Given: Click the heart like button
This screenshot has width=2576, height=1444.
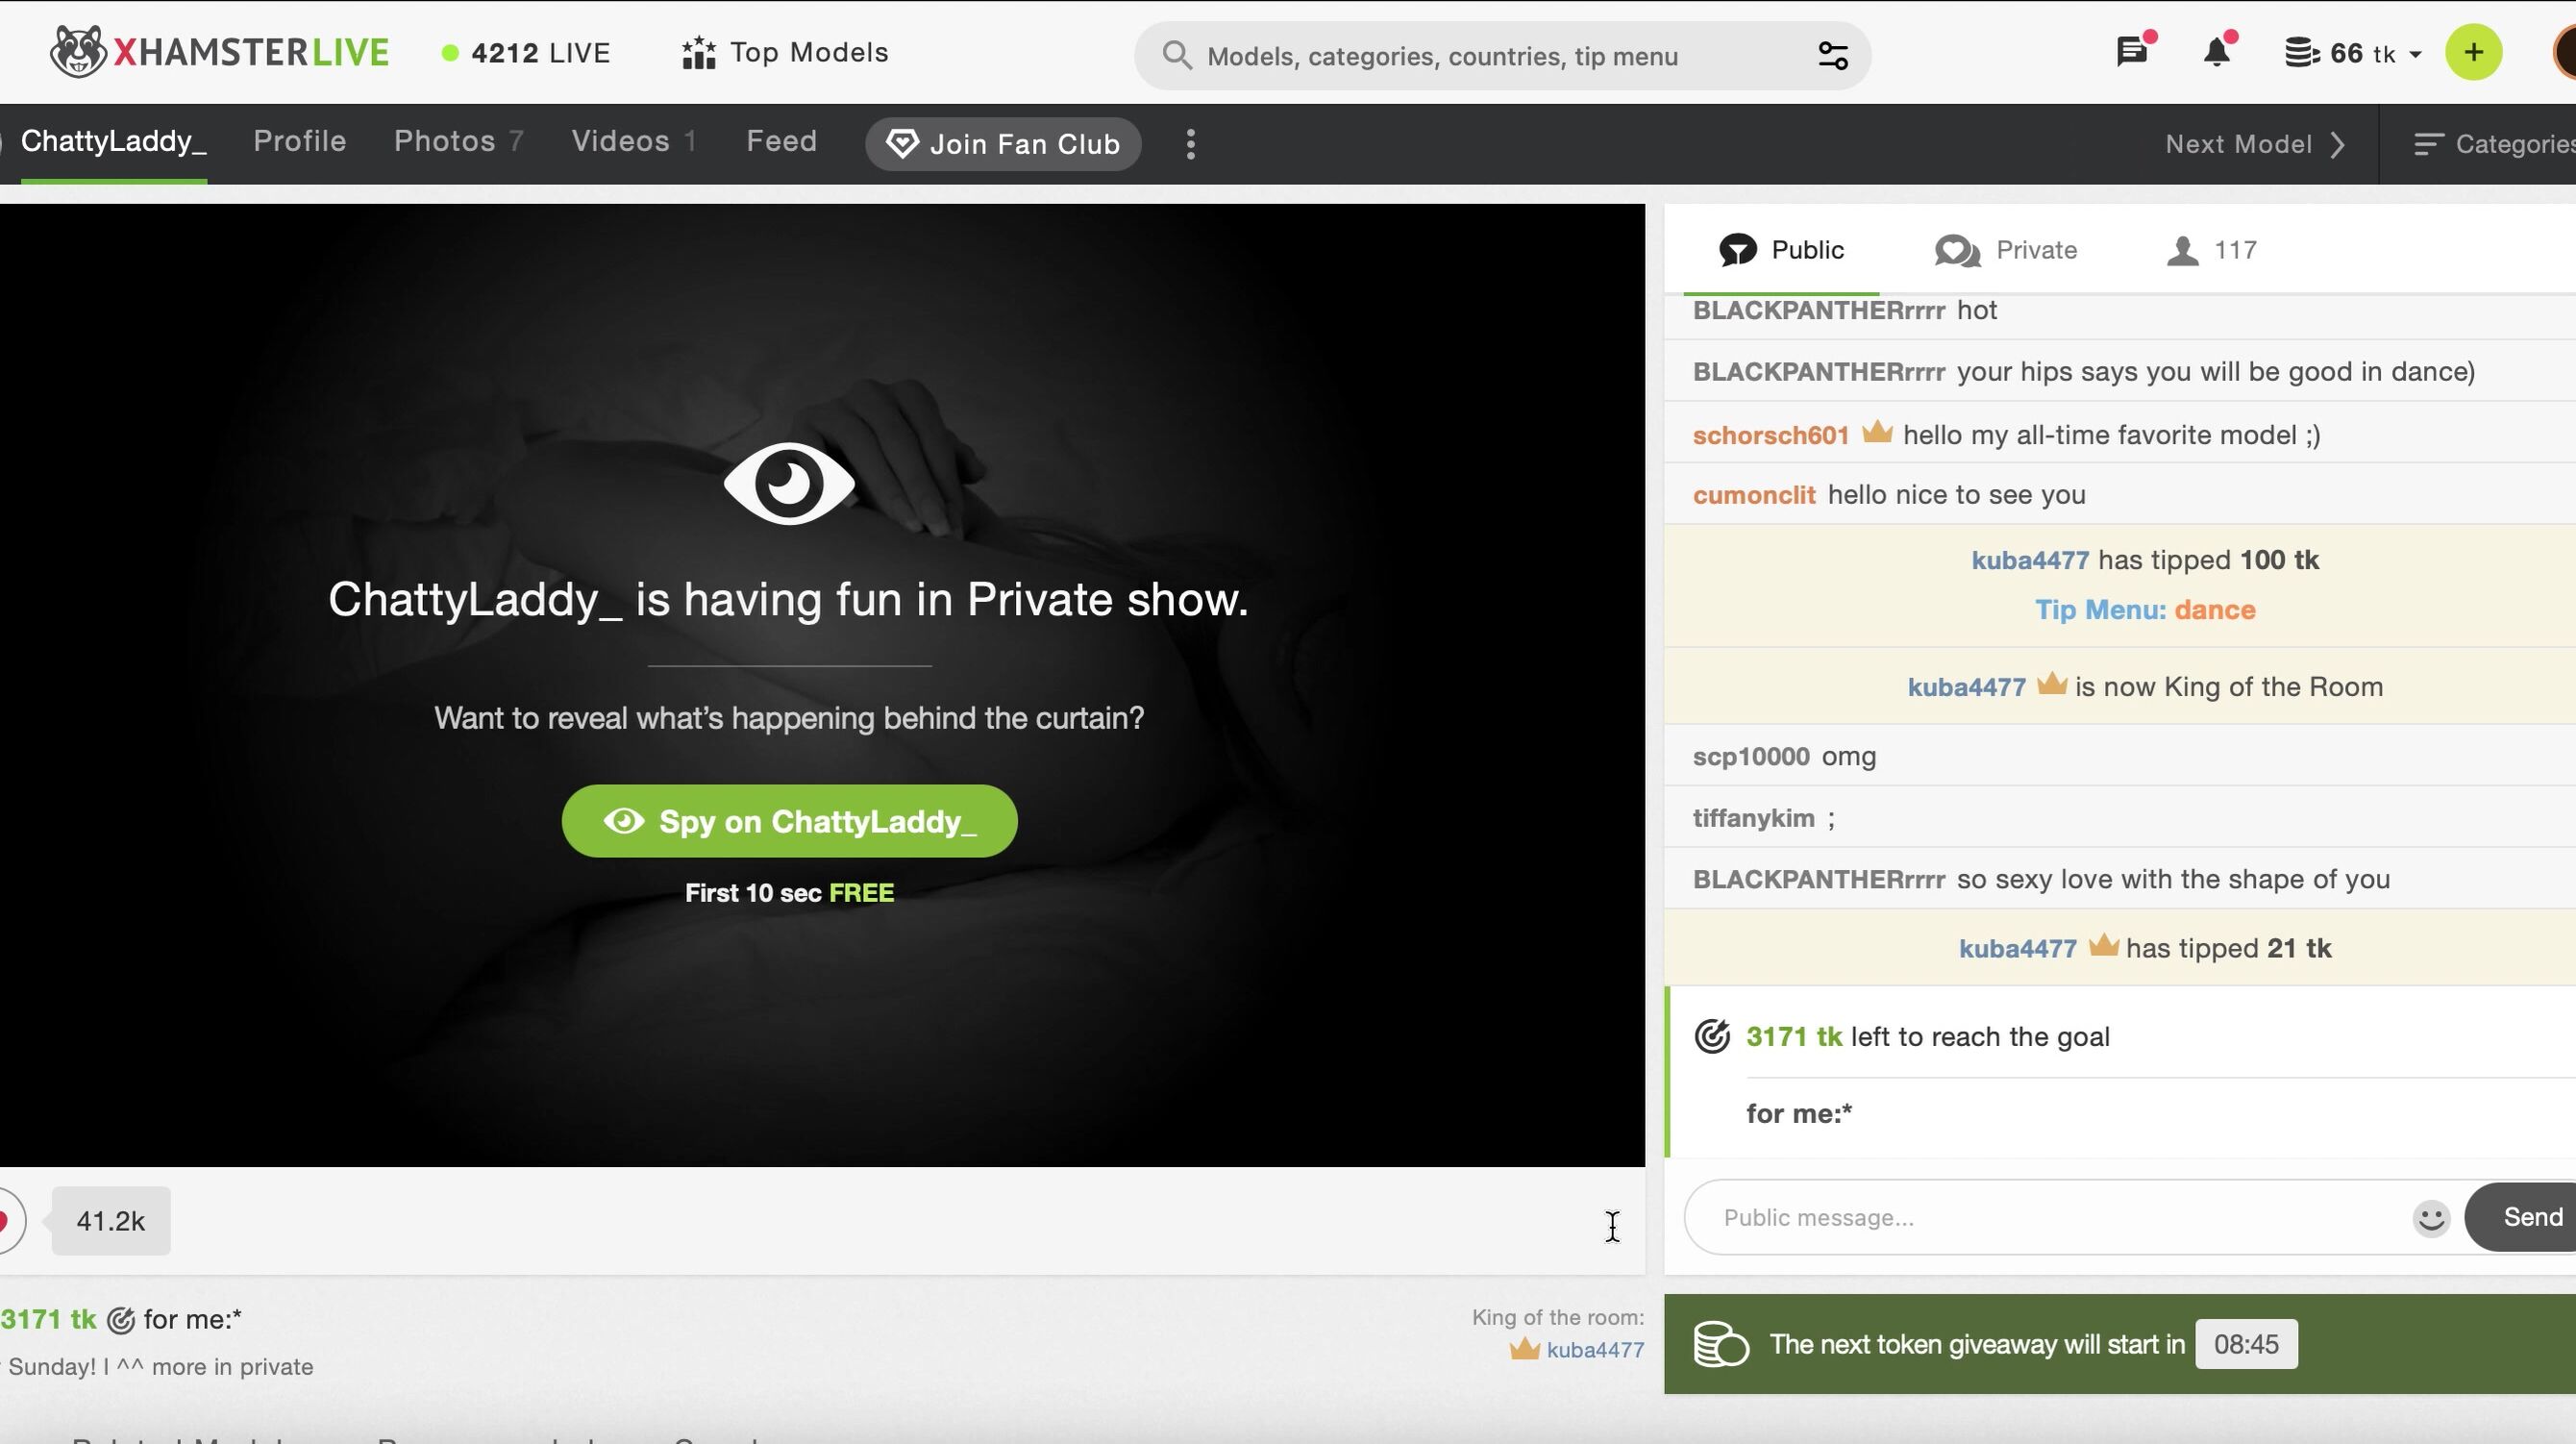Looking at the screenshot, I should [8, 1221].
